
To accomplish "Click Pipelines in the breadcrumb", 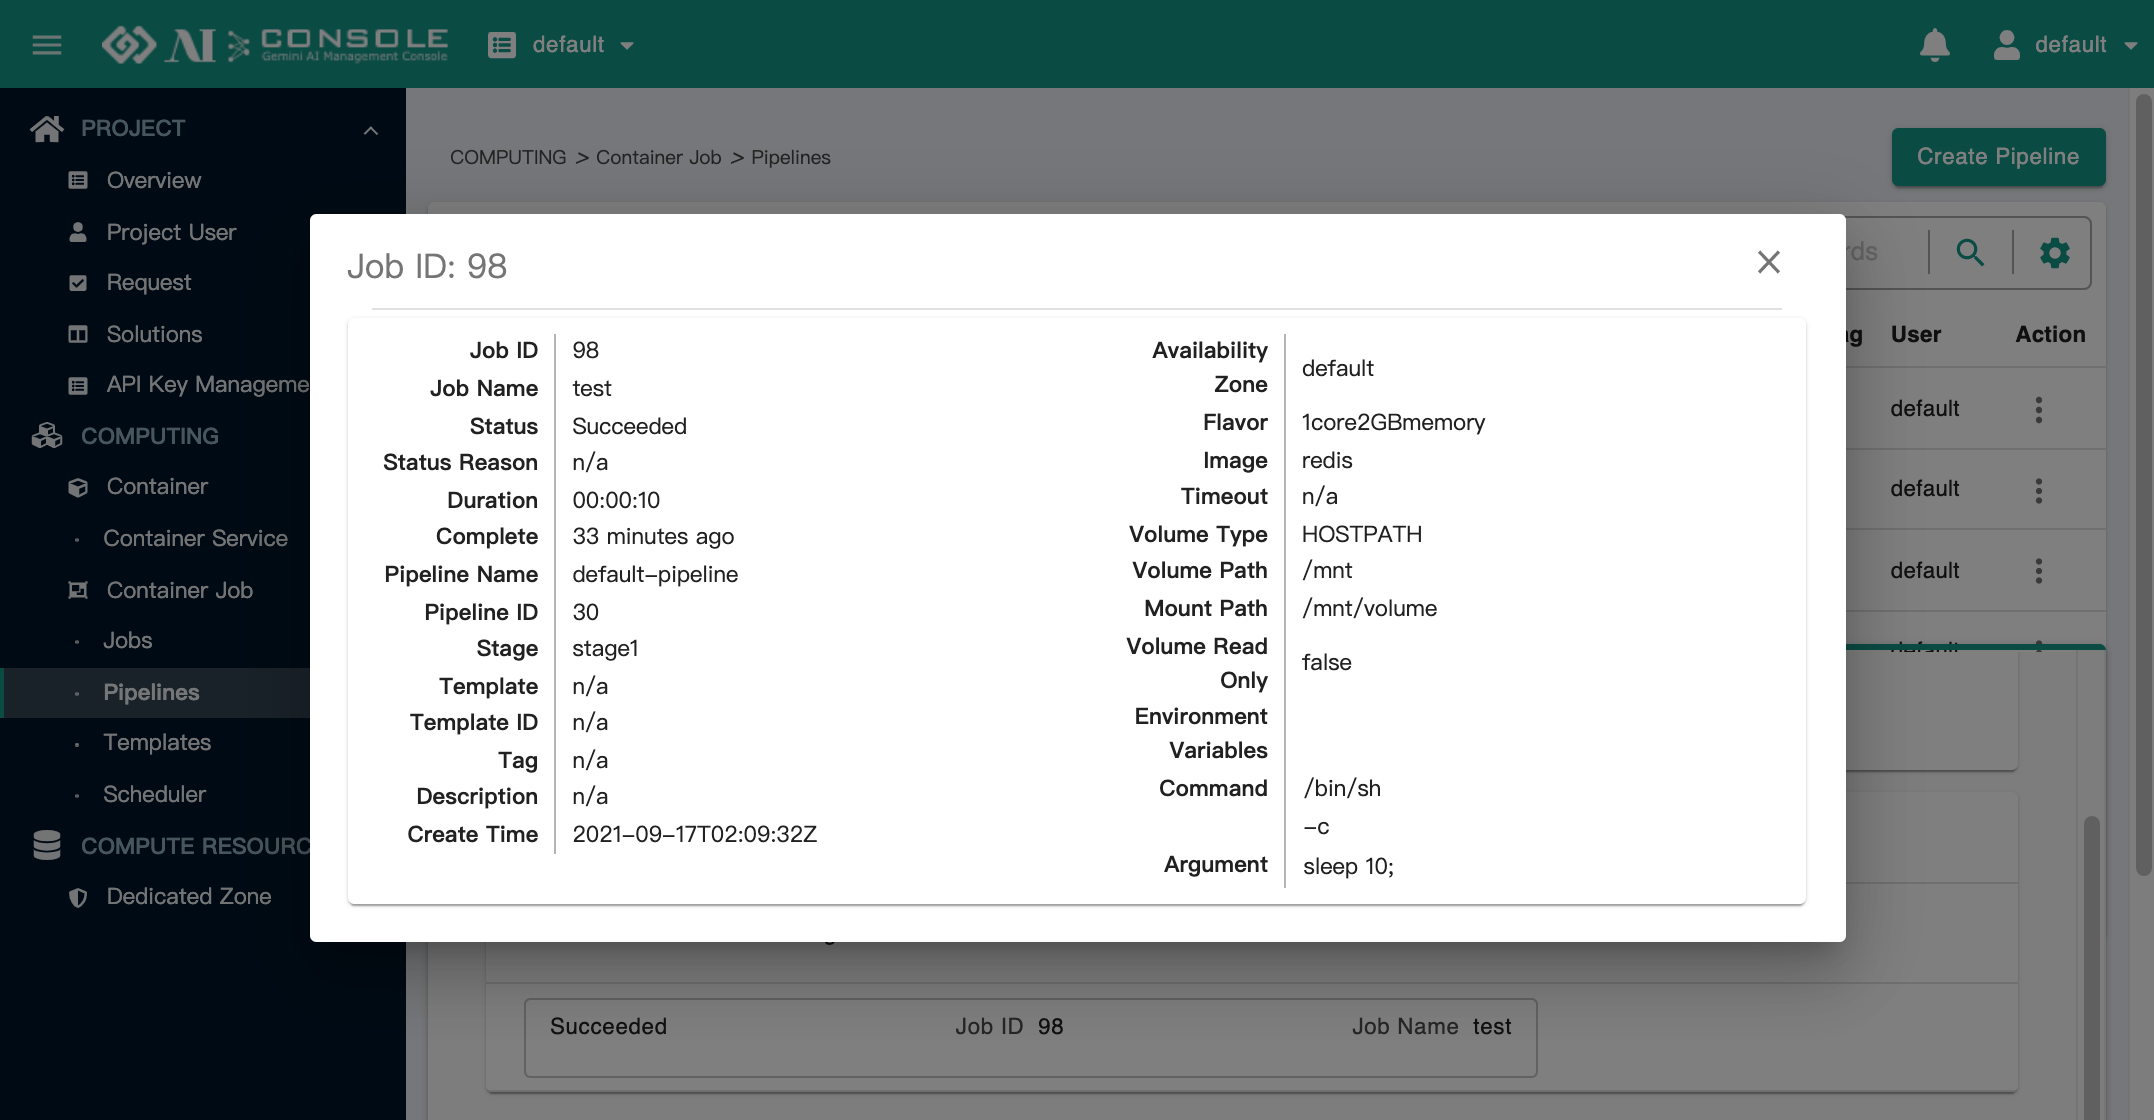I will [x=791, y=157].
